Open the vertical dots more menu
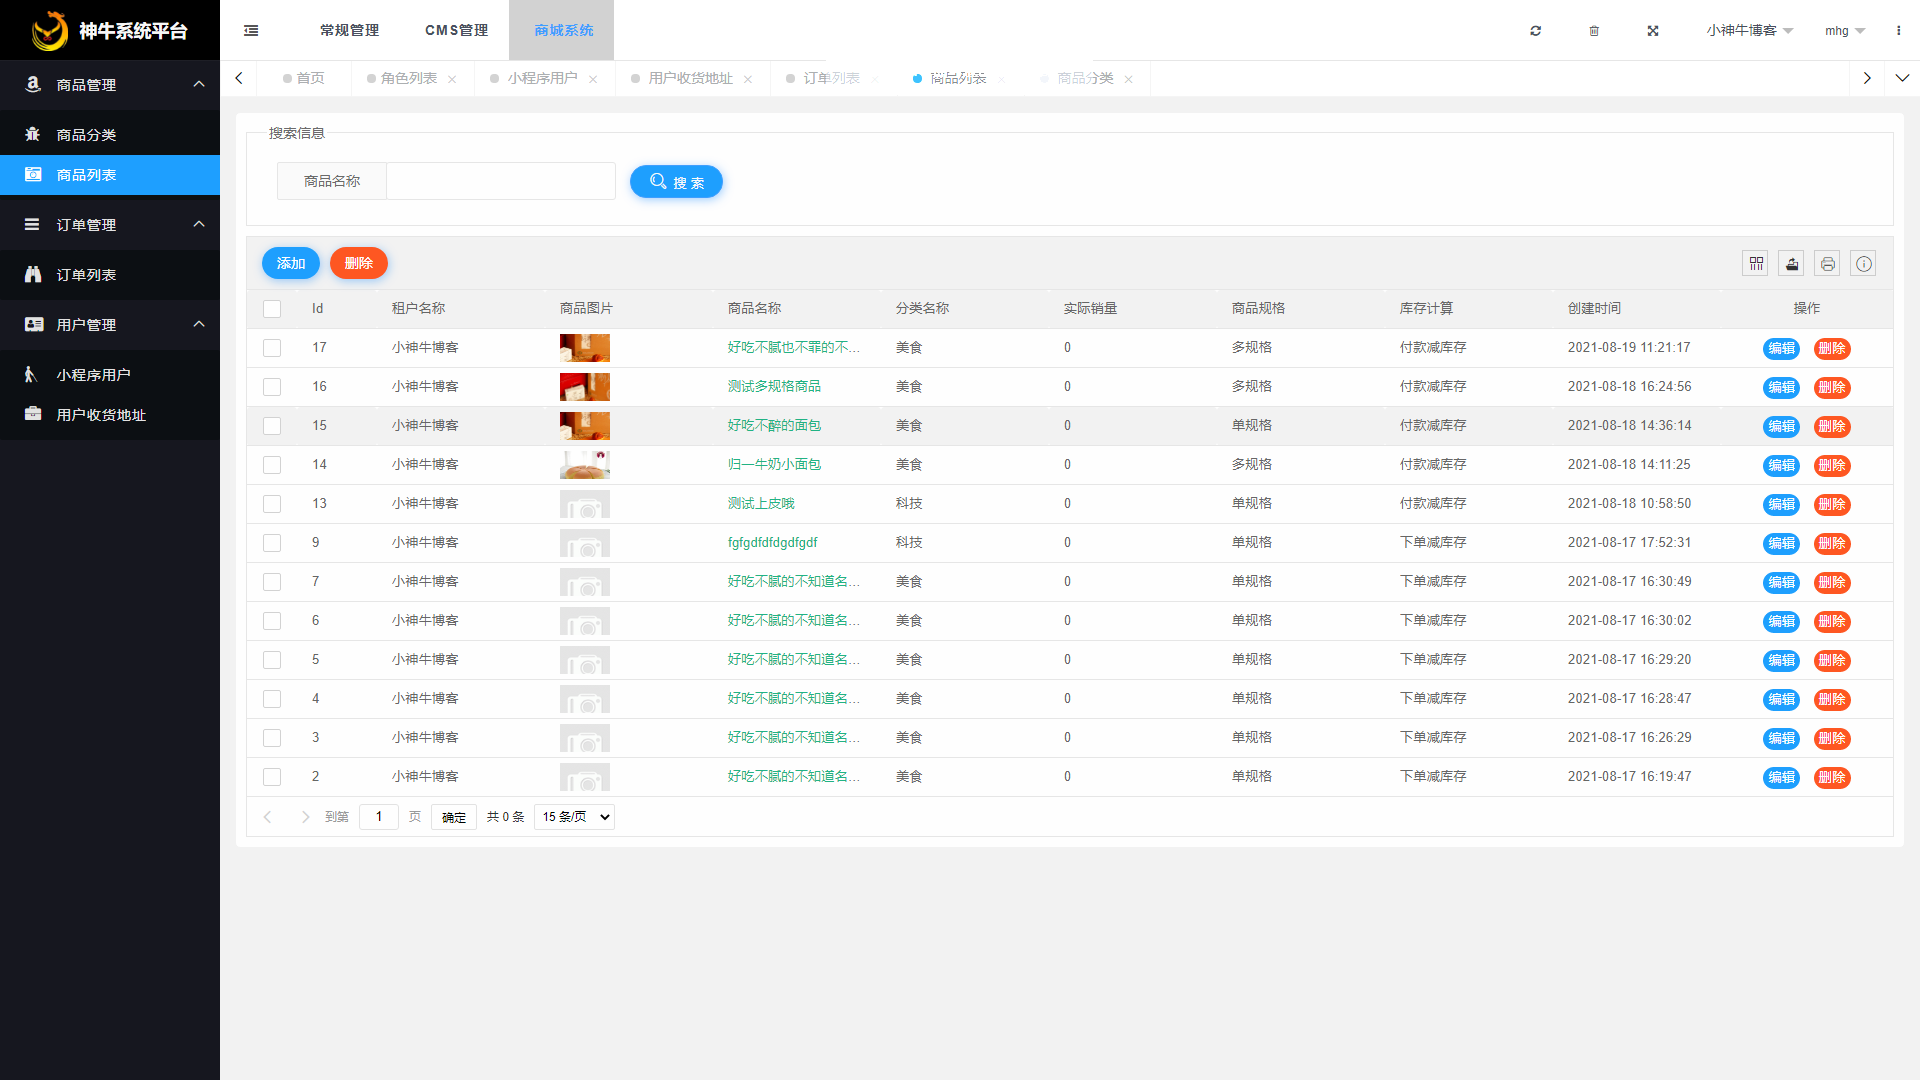 pos(1899,31)
